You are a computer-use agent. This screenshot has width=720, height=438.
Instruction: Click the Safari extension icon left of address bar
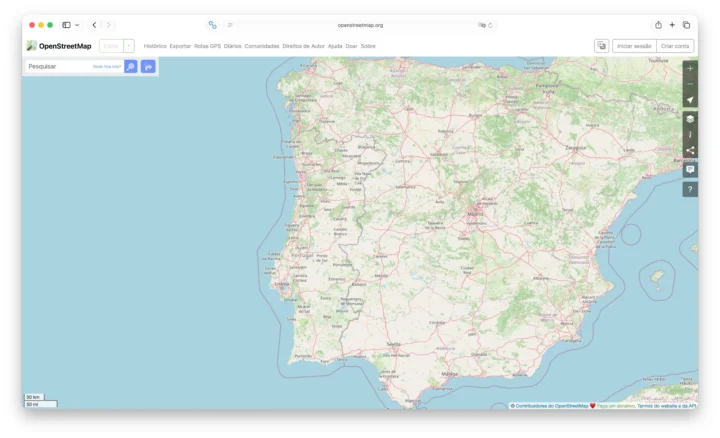(212, 25)
